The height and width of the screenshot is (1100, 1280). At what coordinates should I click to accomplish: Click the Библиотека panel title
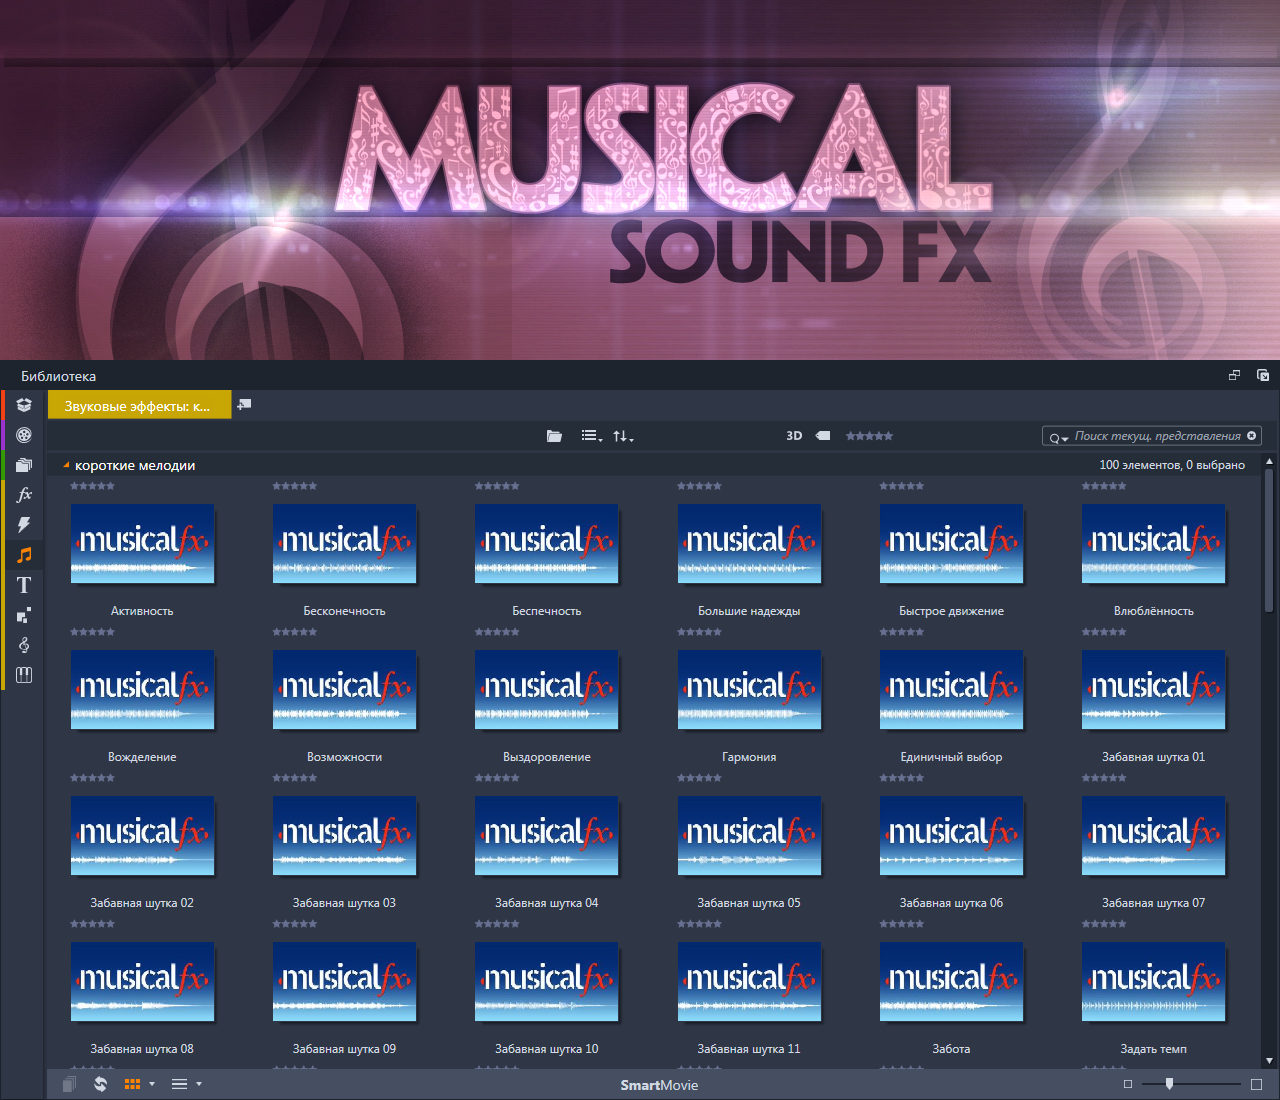(x=58, y=376)
